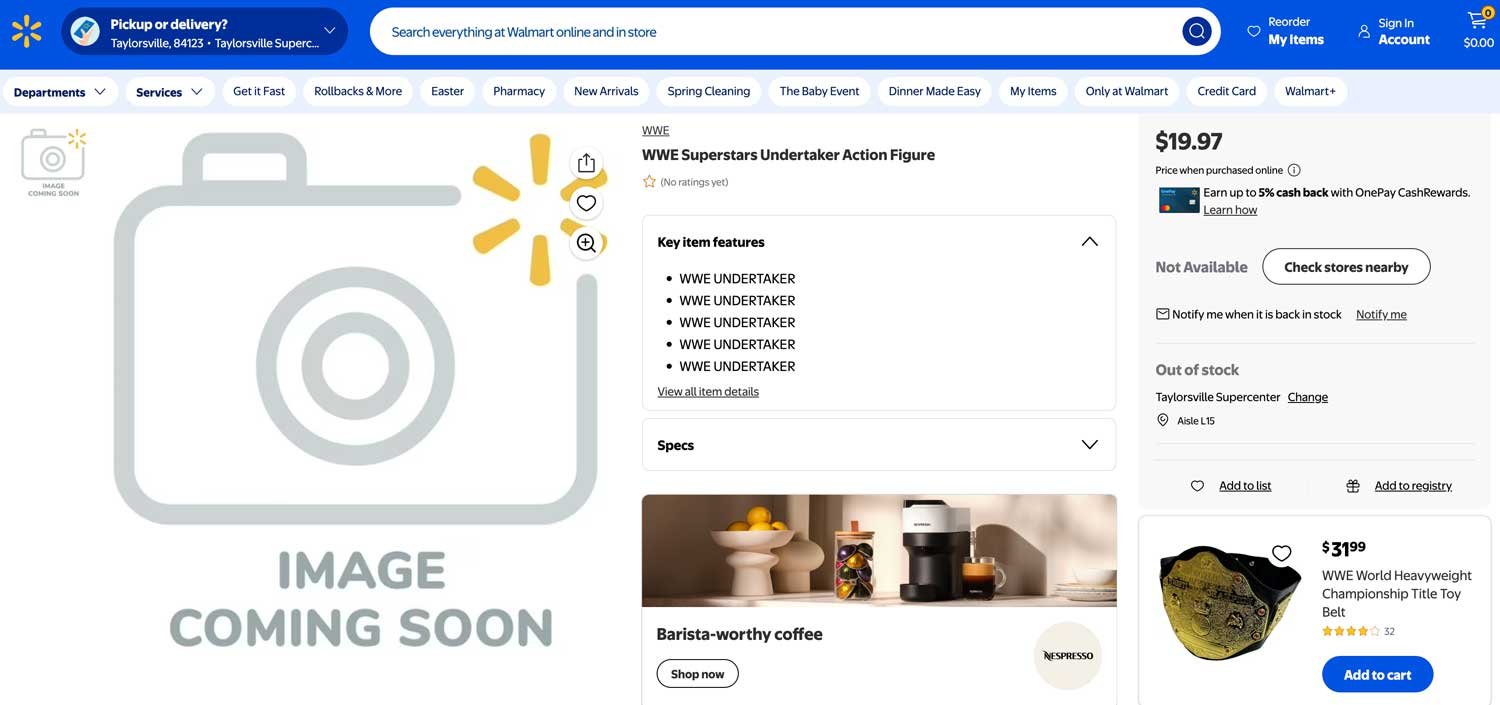Click the Add to registry gift icon
This screenshot has width=1500, height=705.
(1353, 486)
